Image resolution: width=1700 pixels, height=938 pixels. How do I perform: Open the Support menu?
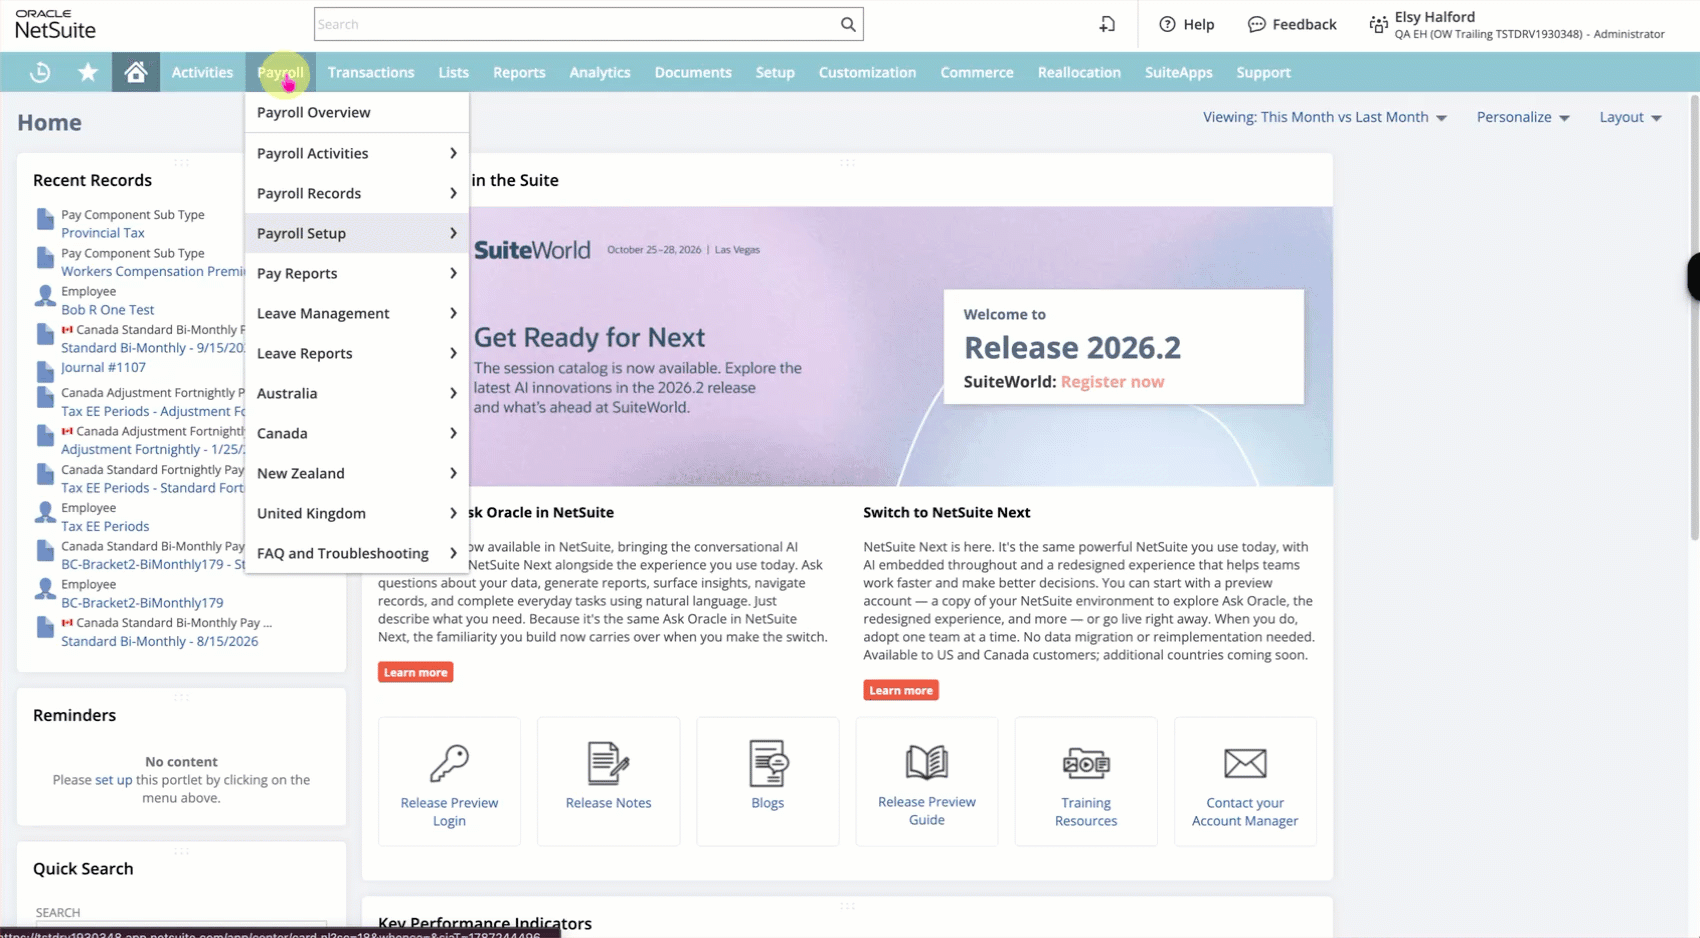coord(1263,72)
